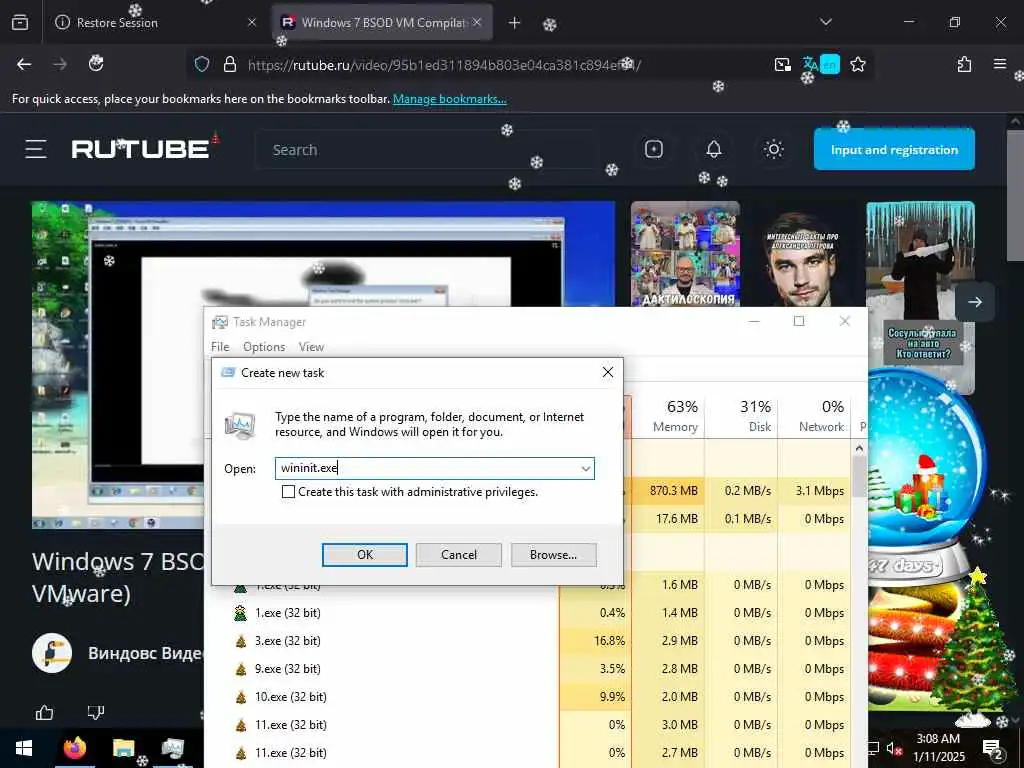
Task: Open the Дактилоскопия video thumbnail
Action: [685, 254]
